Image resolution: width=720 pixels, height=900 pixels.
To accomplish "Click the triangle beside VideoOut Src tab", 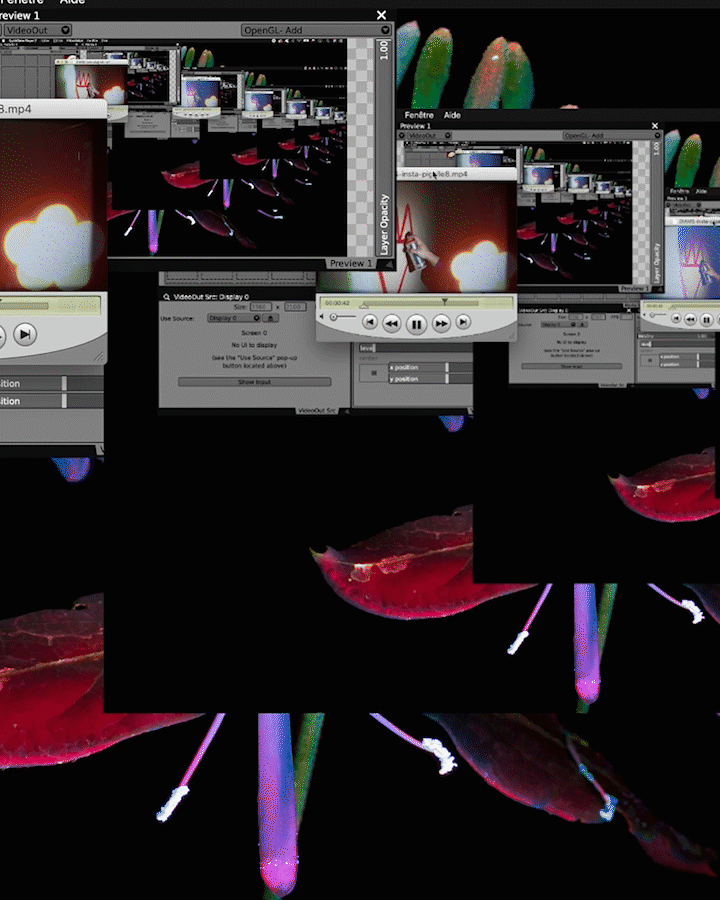I will pos(346,410).
